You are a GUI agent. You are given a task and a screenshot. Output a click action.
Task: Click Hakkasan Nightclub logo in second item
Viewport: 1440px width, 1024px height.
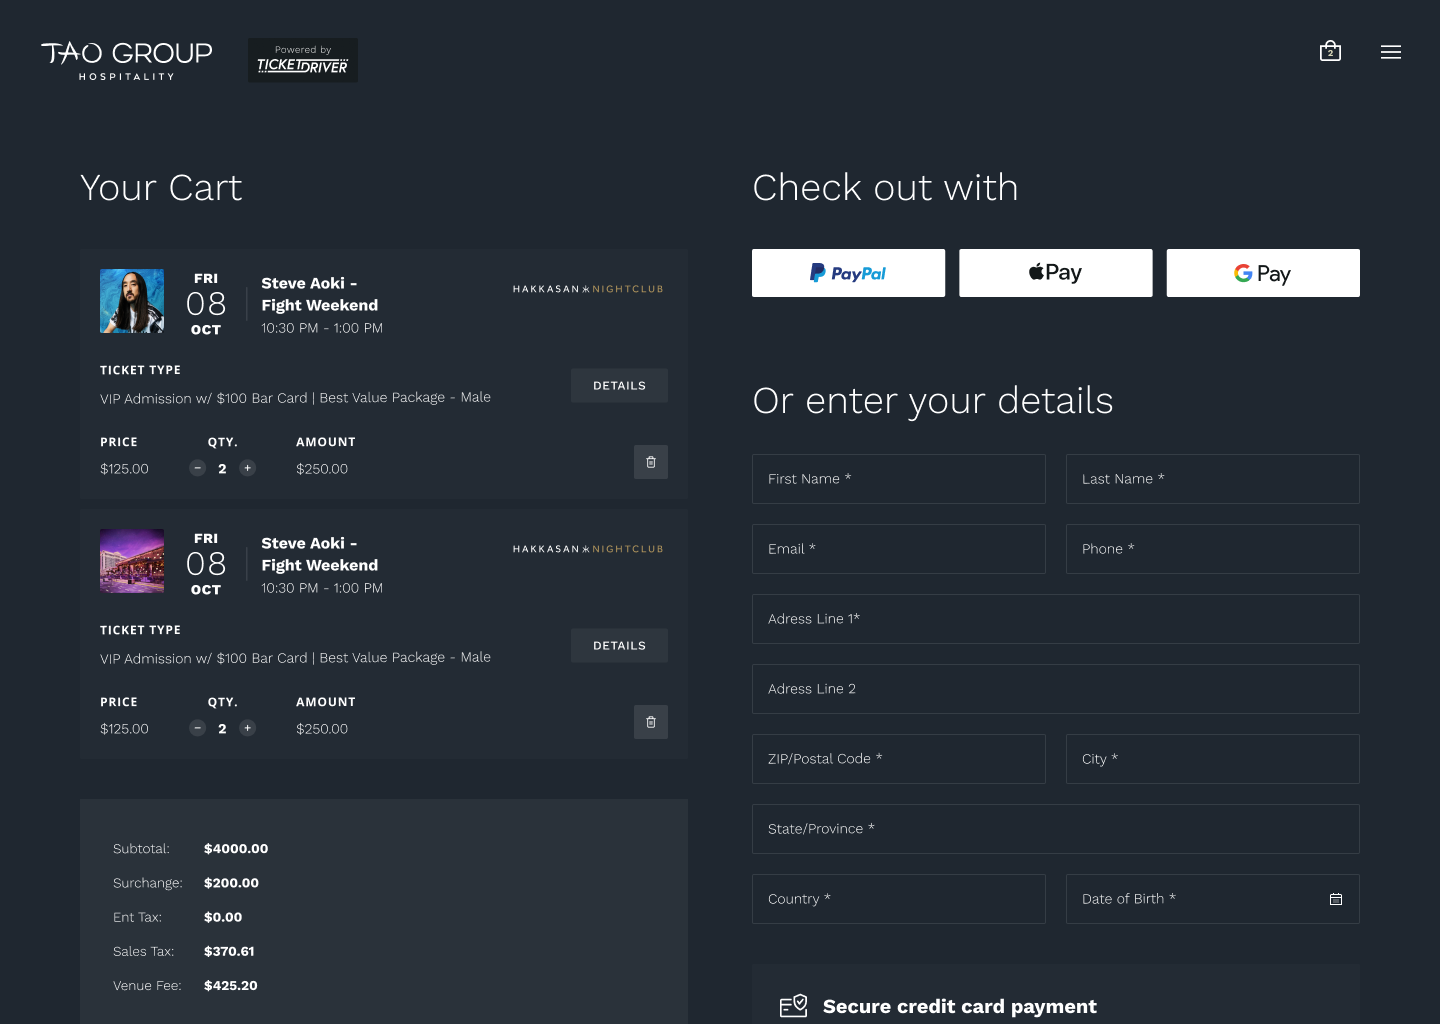coord(588,549)
